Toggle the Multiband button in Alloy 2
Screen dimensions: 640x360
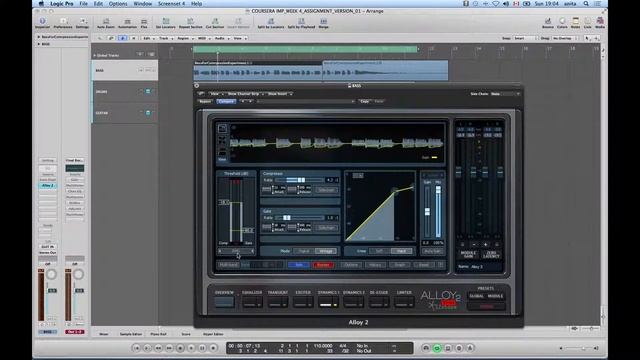click(228, 265)
